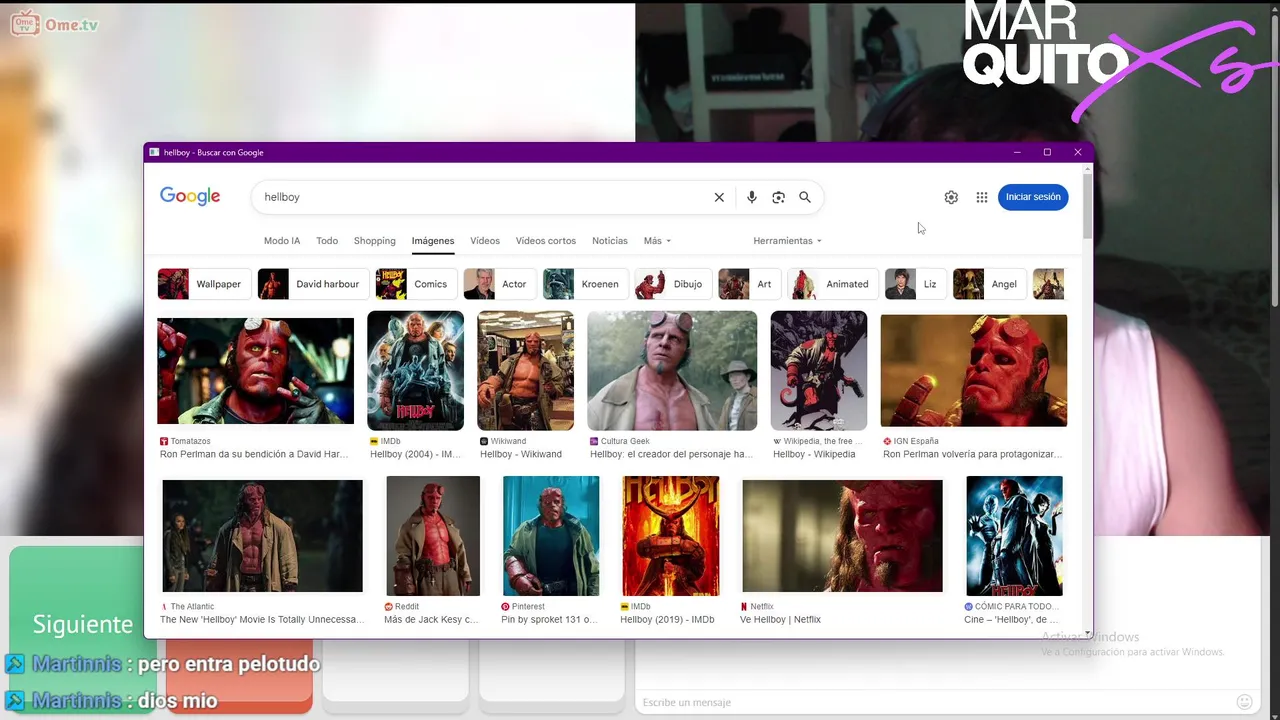Open 'Ron Perlman da su bendición' link
This screenshot has height=720, width=1280.
point(254,454)
